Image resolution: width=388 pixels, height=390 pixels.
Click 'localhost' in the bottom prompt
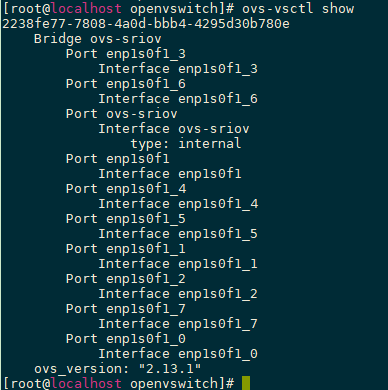click(86, 383)
